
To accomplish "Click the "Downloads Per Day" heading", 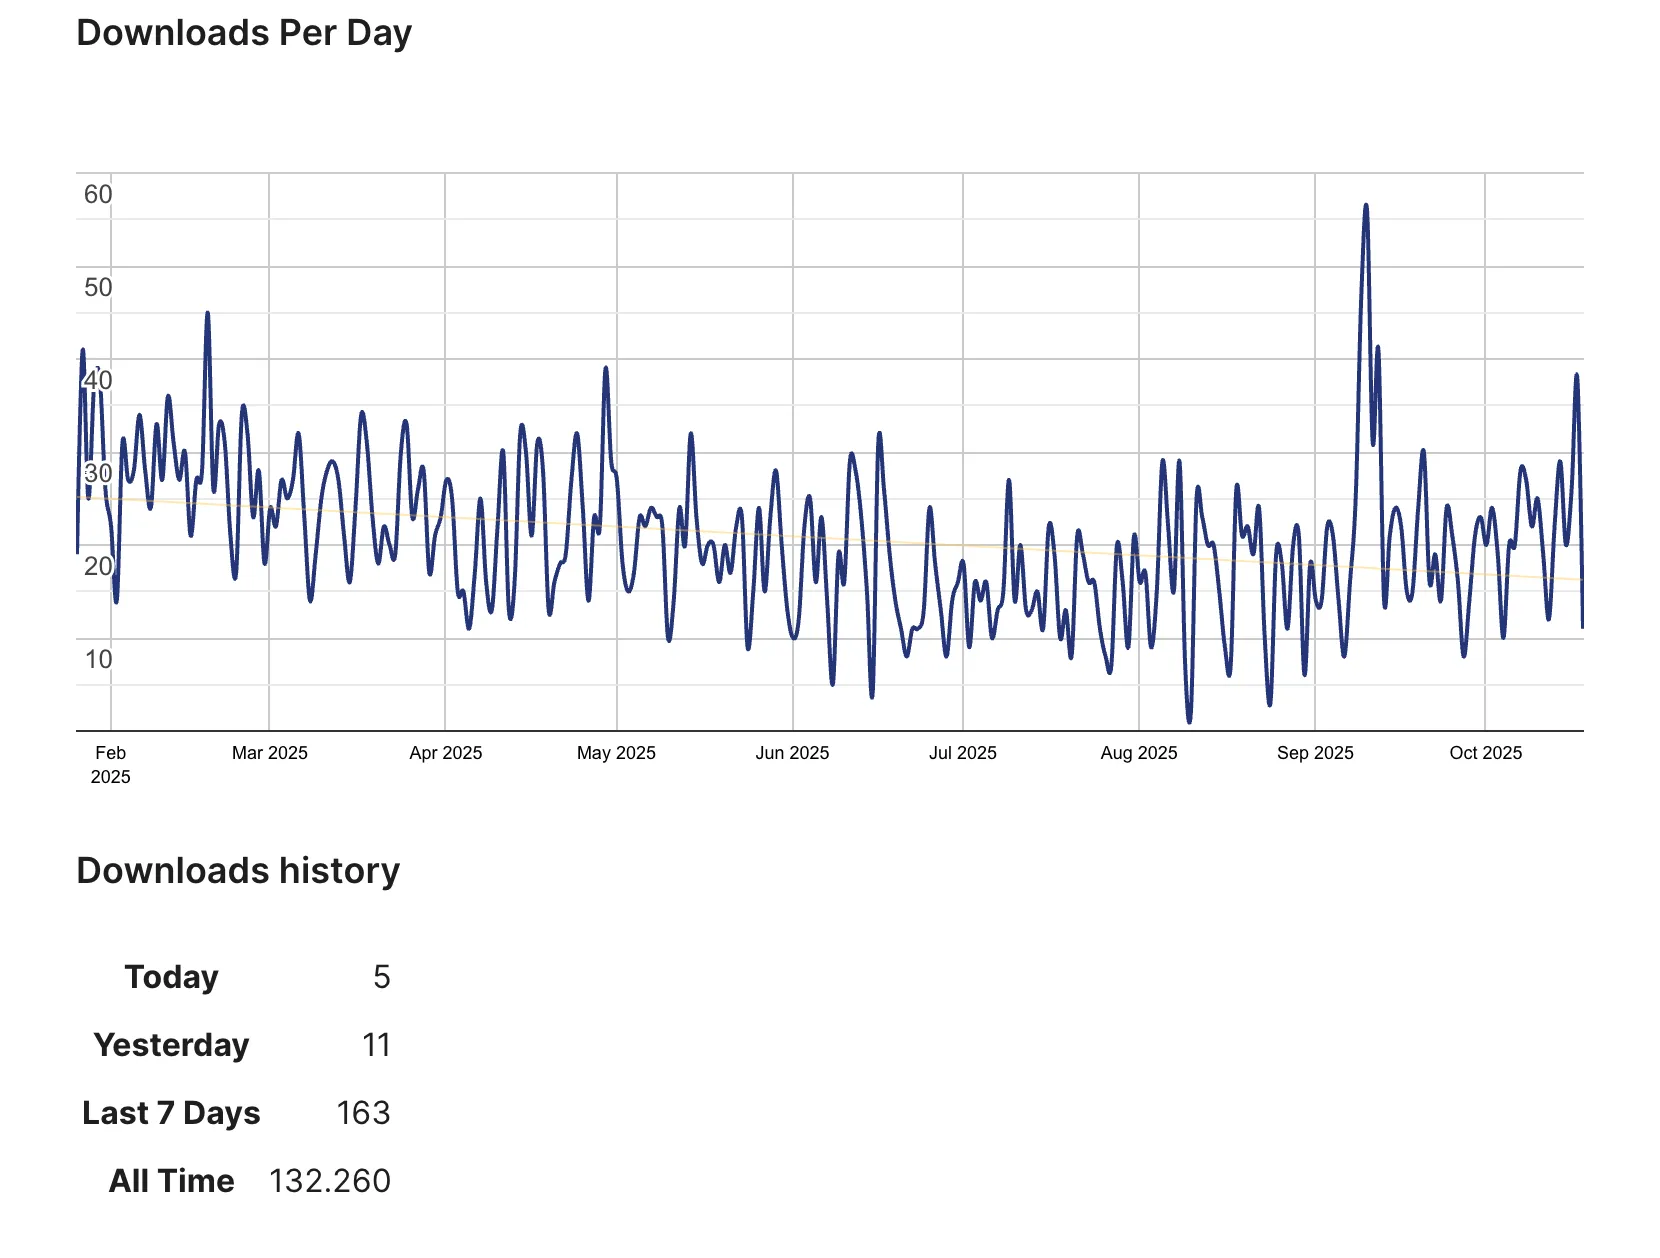I will pos(244,33).
